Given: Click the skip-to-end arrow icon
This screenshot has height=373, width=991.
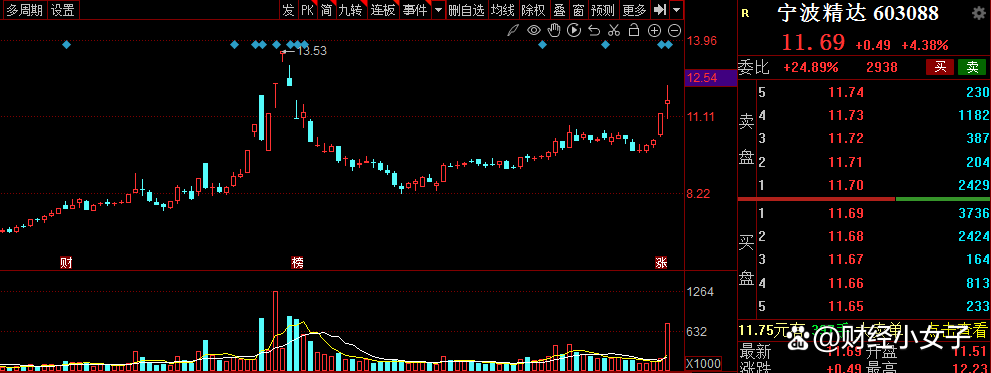Looking at the screenshot, I should (660, 9).
